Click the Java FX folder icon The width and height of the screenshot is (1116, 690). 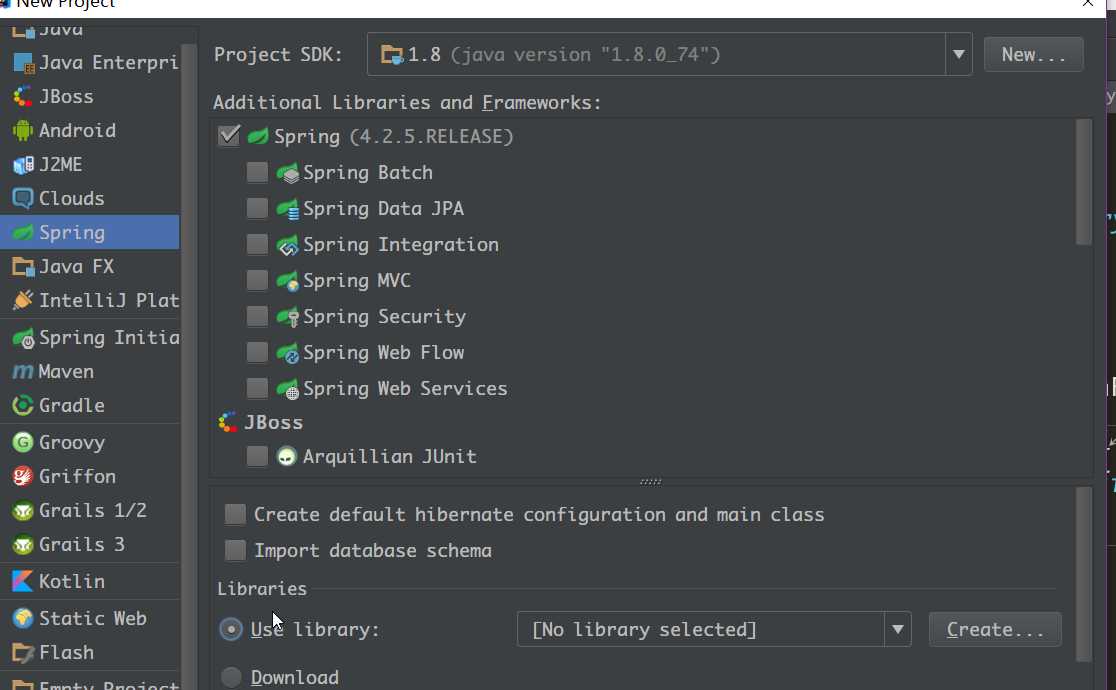click(23, 267)
